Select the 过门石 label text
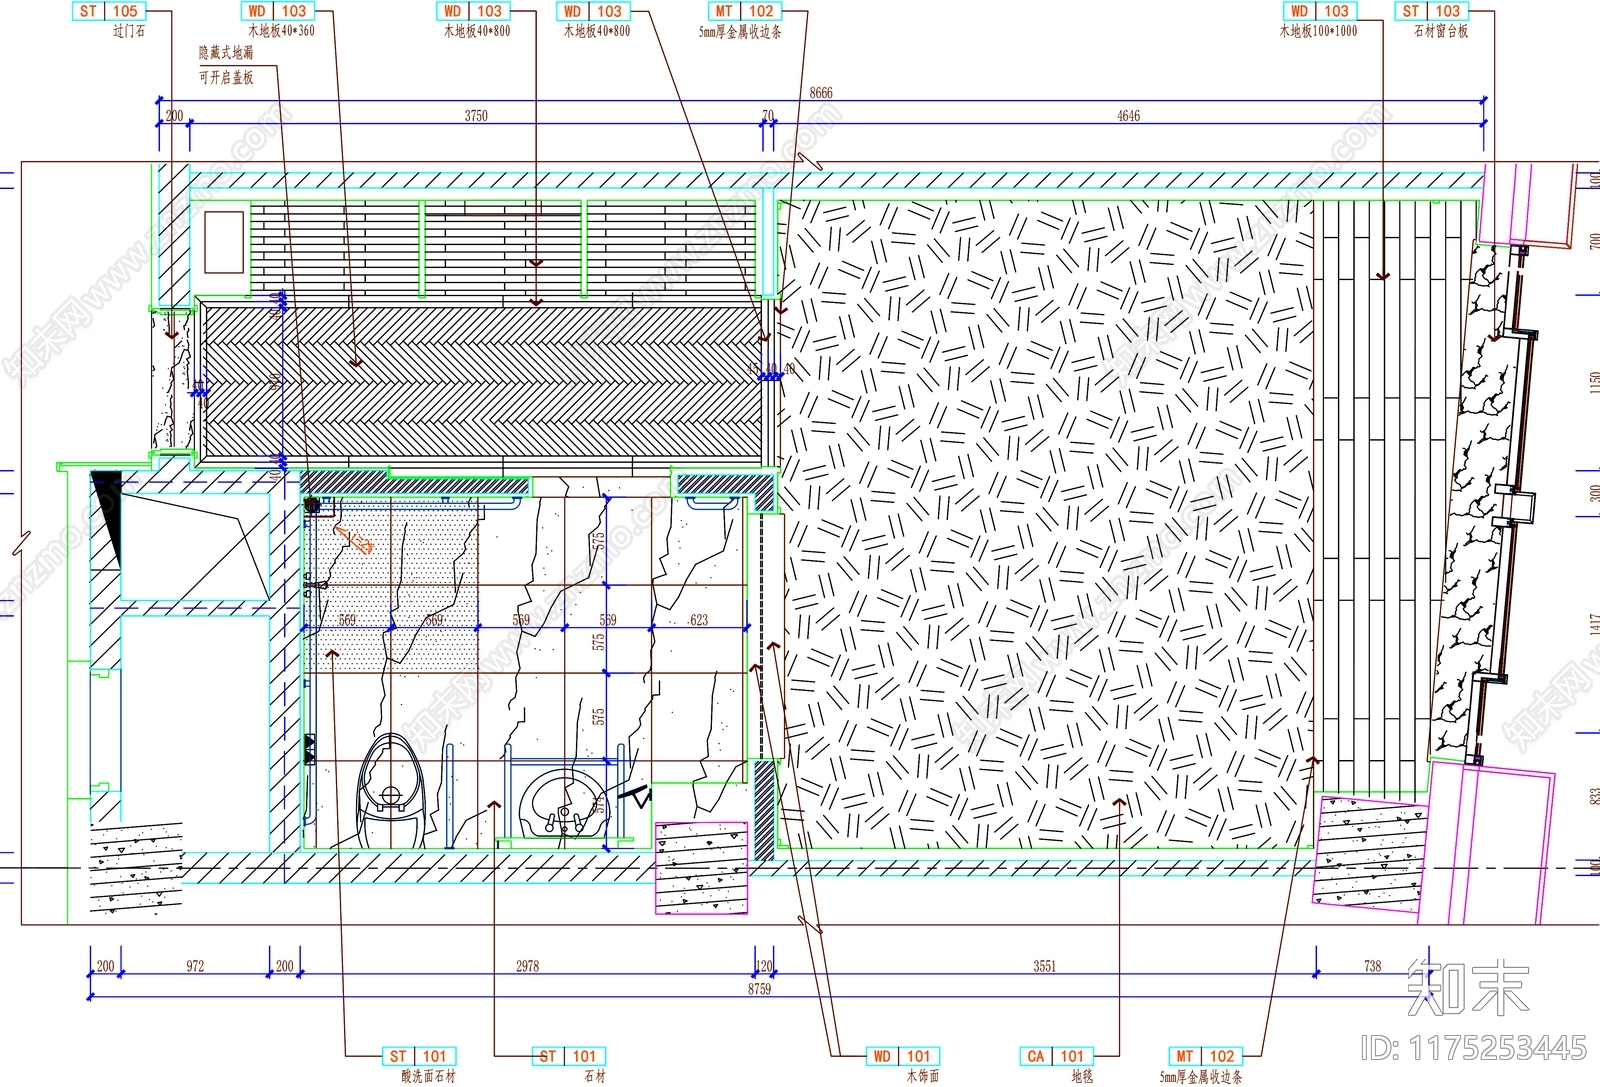 click(129, 32)
